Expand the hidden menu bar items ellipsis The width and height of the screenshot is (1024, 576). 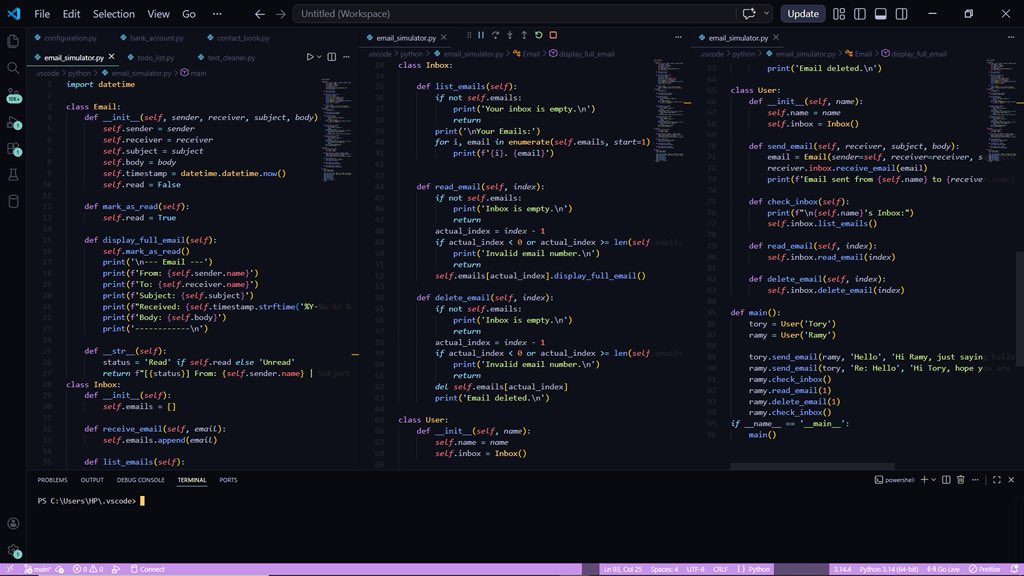[x=217, y=14]
